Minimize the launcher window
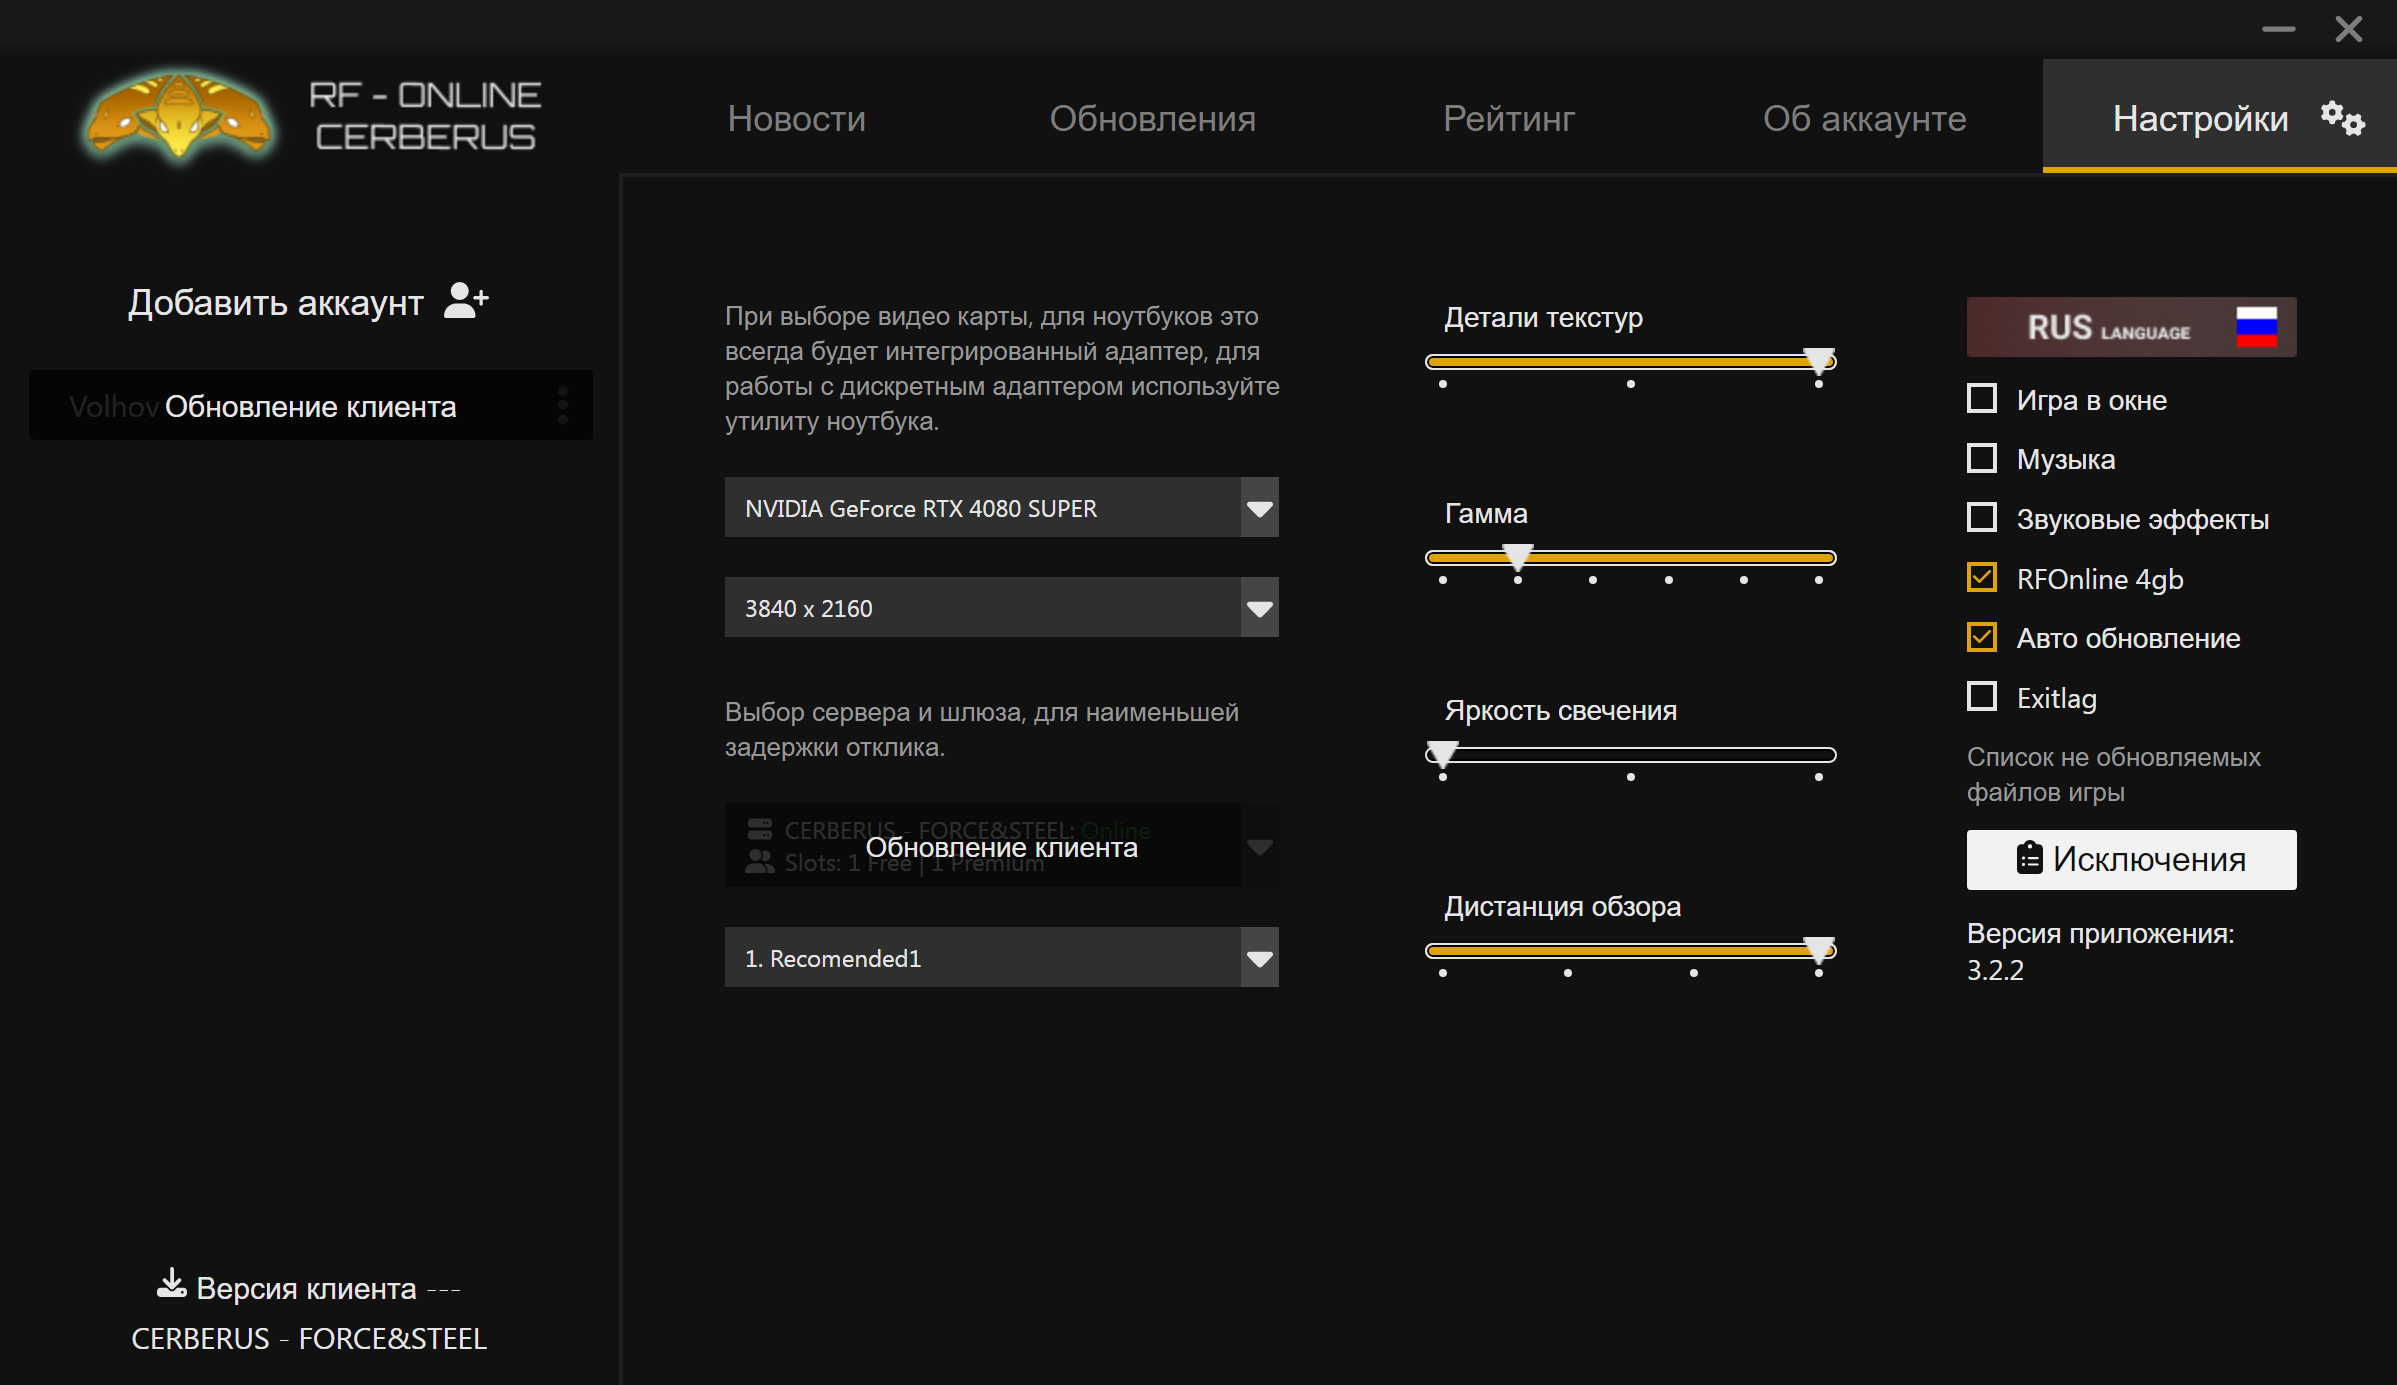This screenshot has height=1385, width=2397. point(2278,29)
